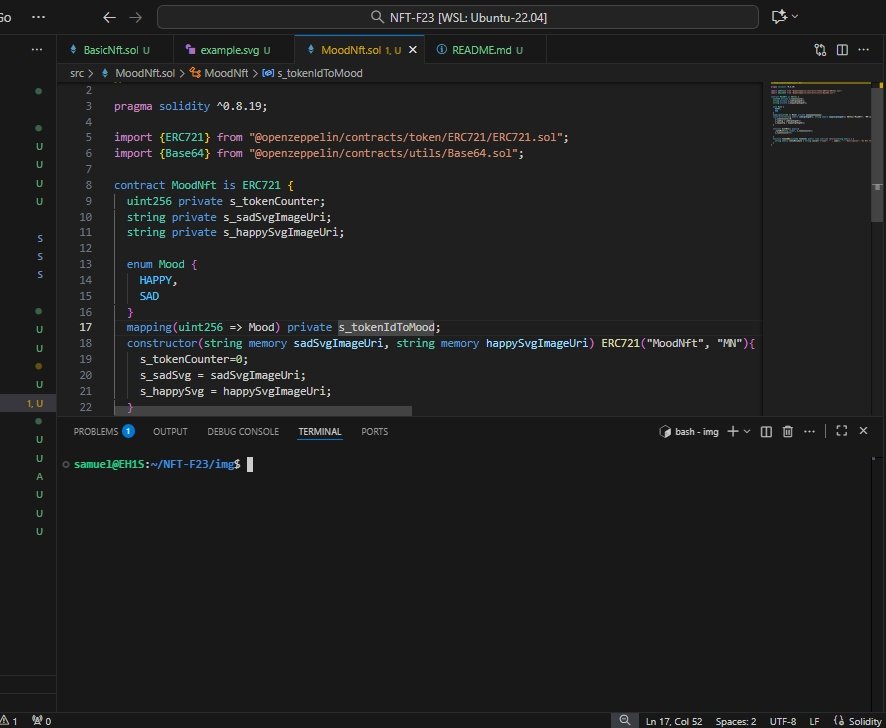Image resolution: width=886 pixels, height=728 pixels.
Task: Open the DEBUG CONSOLE panel tab
Action: coord(243,431)
